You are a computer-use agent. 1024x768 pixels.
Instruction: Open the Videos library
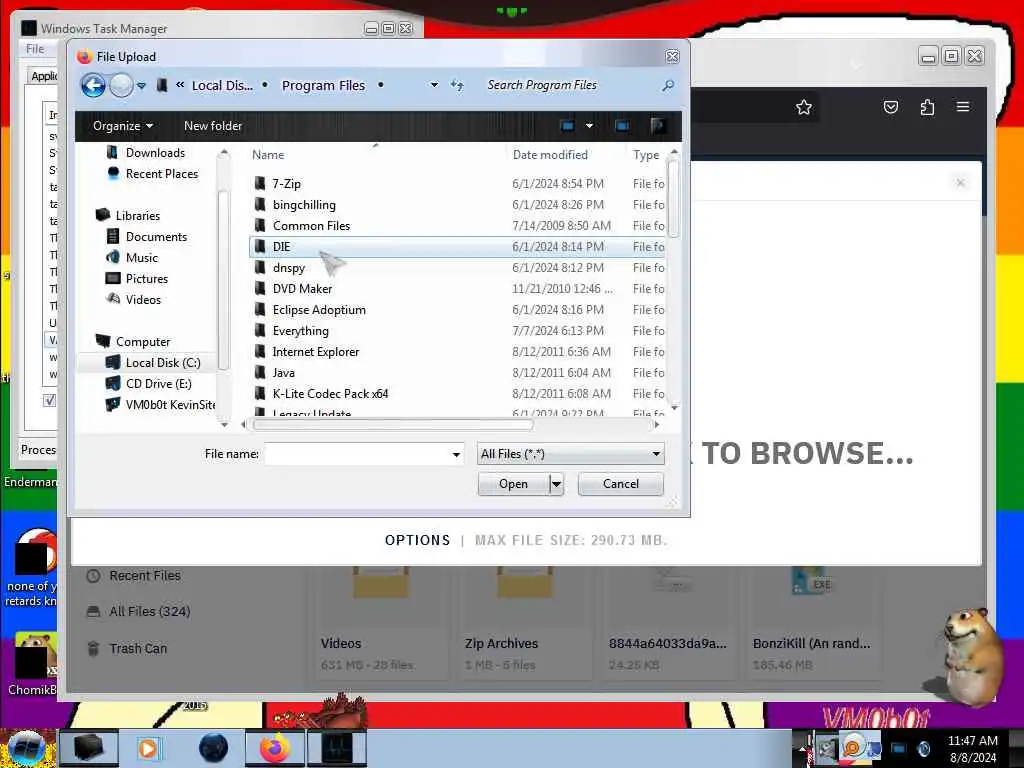143,299
